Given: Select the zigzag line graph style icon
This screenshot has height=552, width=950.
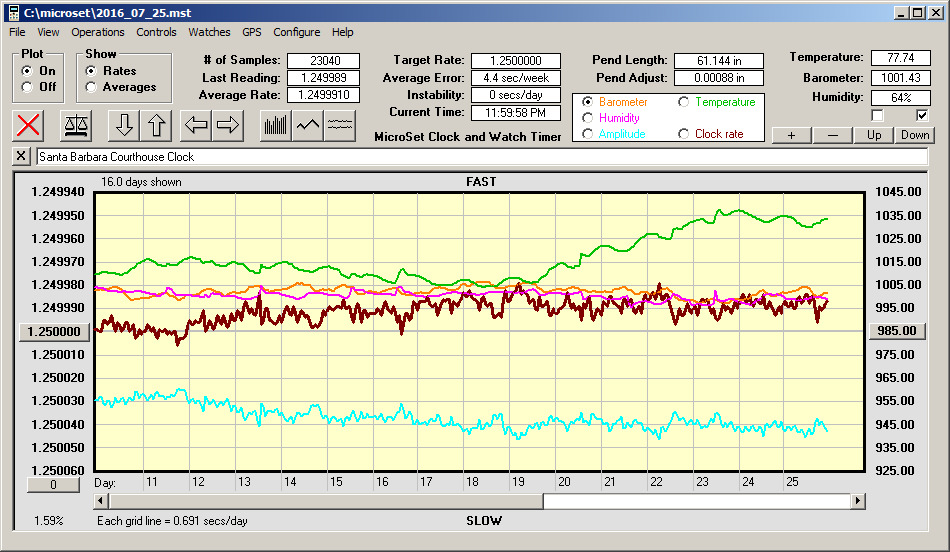Looking at the screenshot, I should [308, 125].
